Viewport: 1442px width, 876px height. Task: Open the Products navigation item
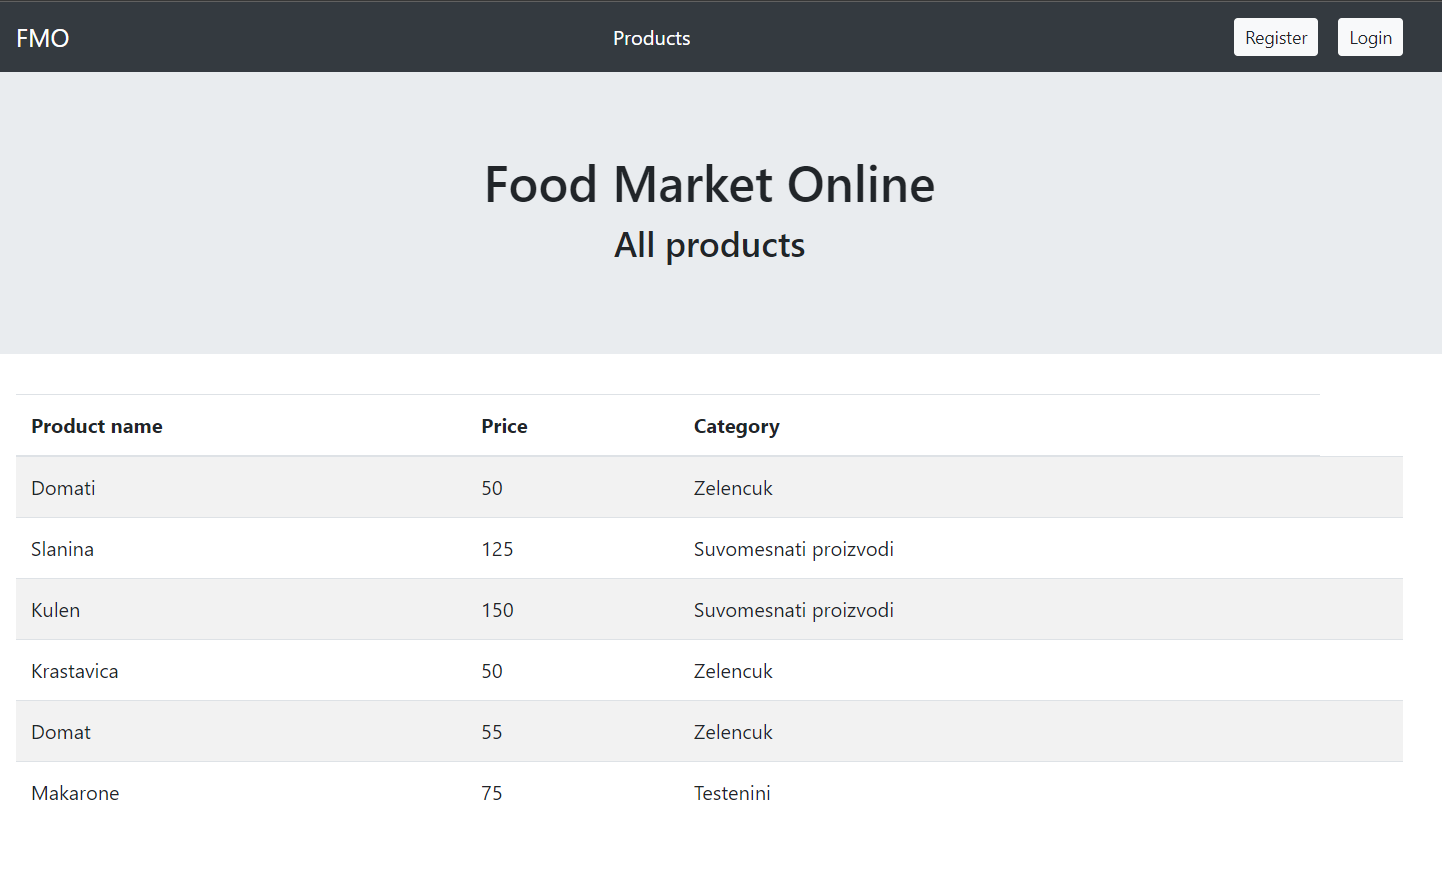(651, 38)
